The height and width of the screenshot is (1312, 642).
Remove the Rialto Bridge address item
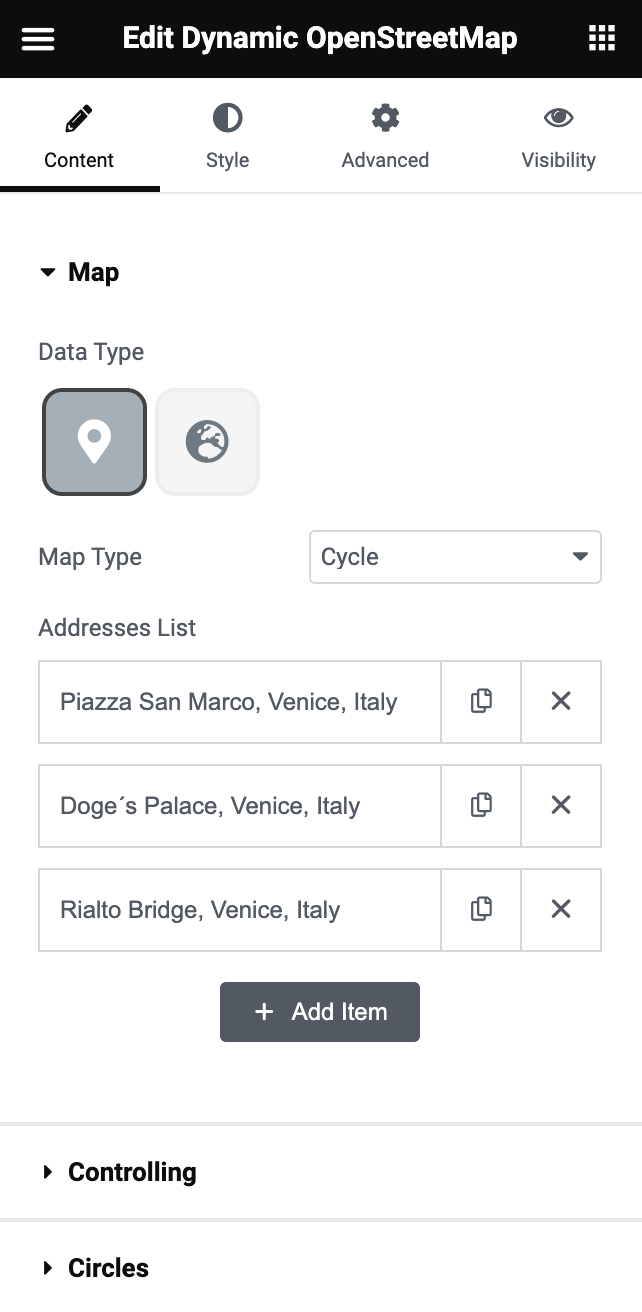[561, 909]
